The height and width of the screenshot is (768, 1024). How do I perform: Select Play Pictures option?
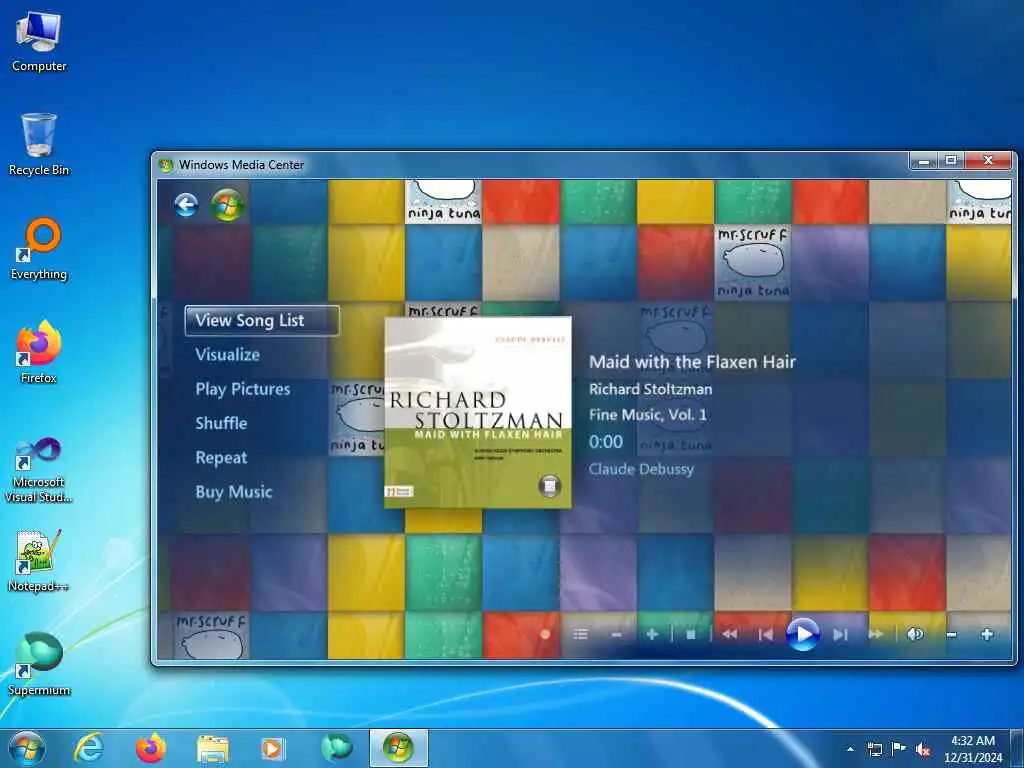tap(242, 389)
